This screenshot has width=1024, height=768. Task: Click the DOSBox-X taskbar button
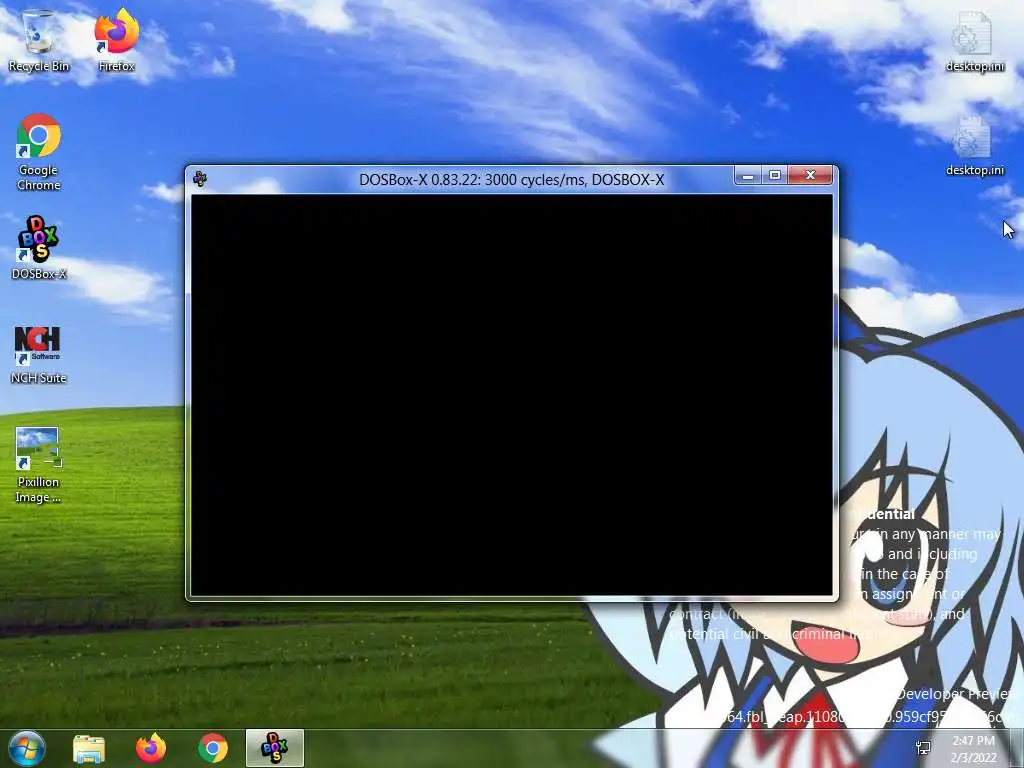click(275, 748)
